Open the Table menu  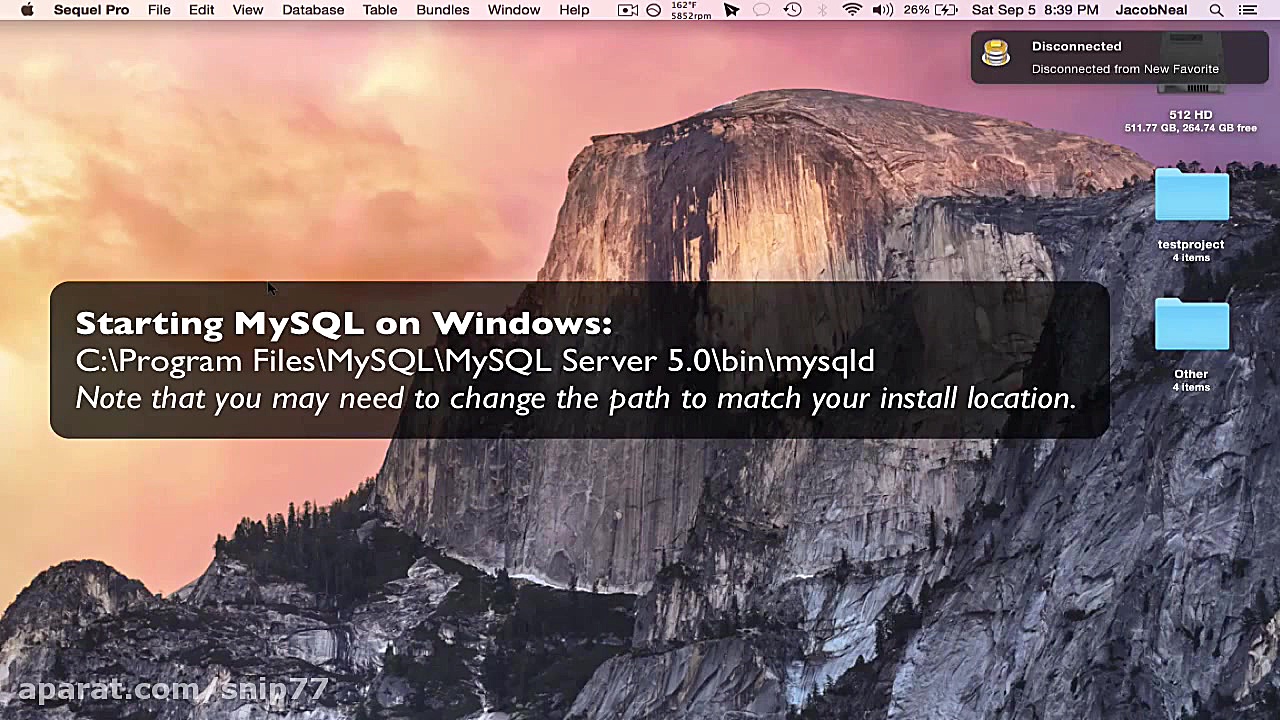click(380, 10)
